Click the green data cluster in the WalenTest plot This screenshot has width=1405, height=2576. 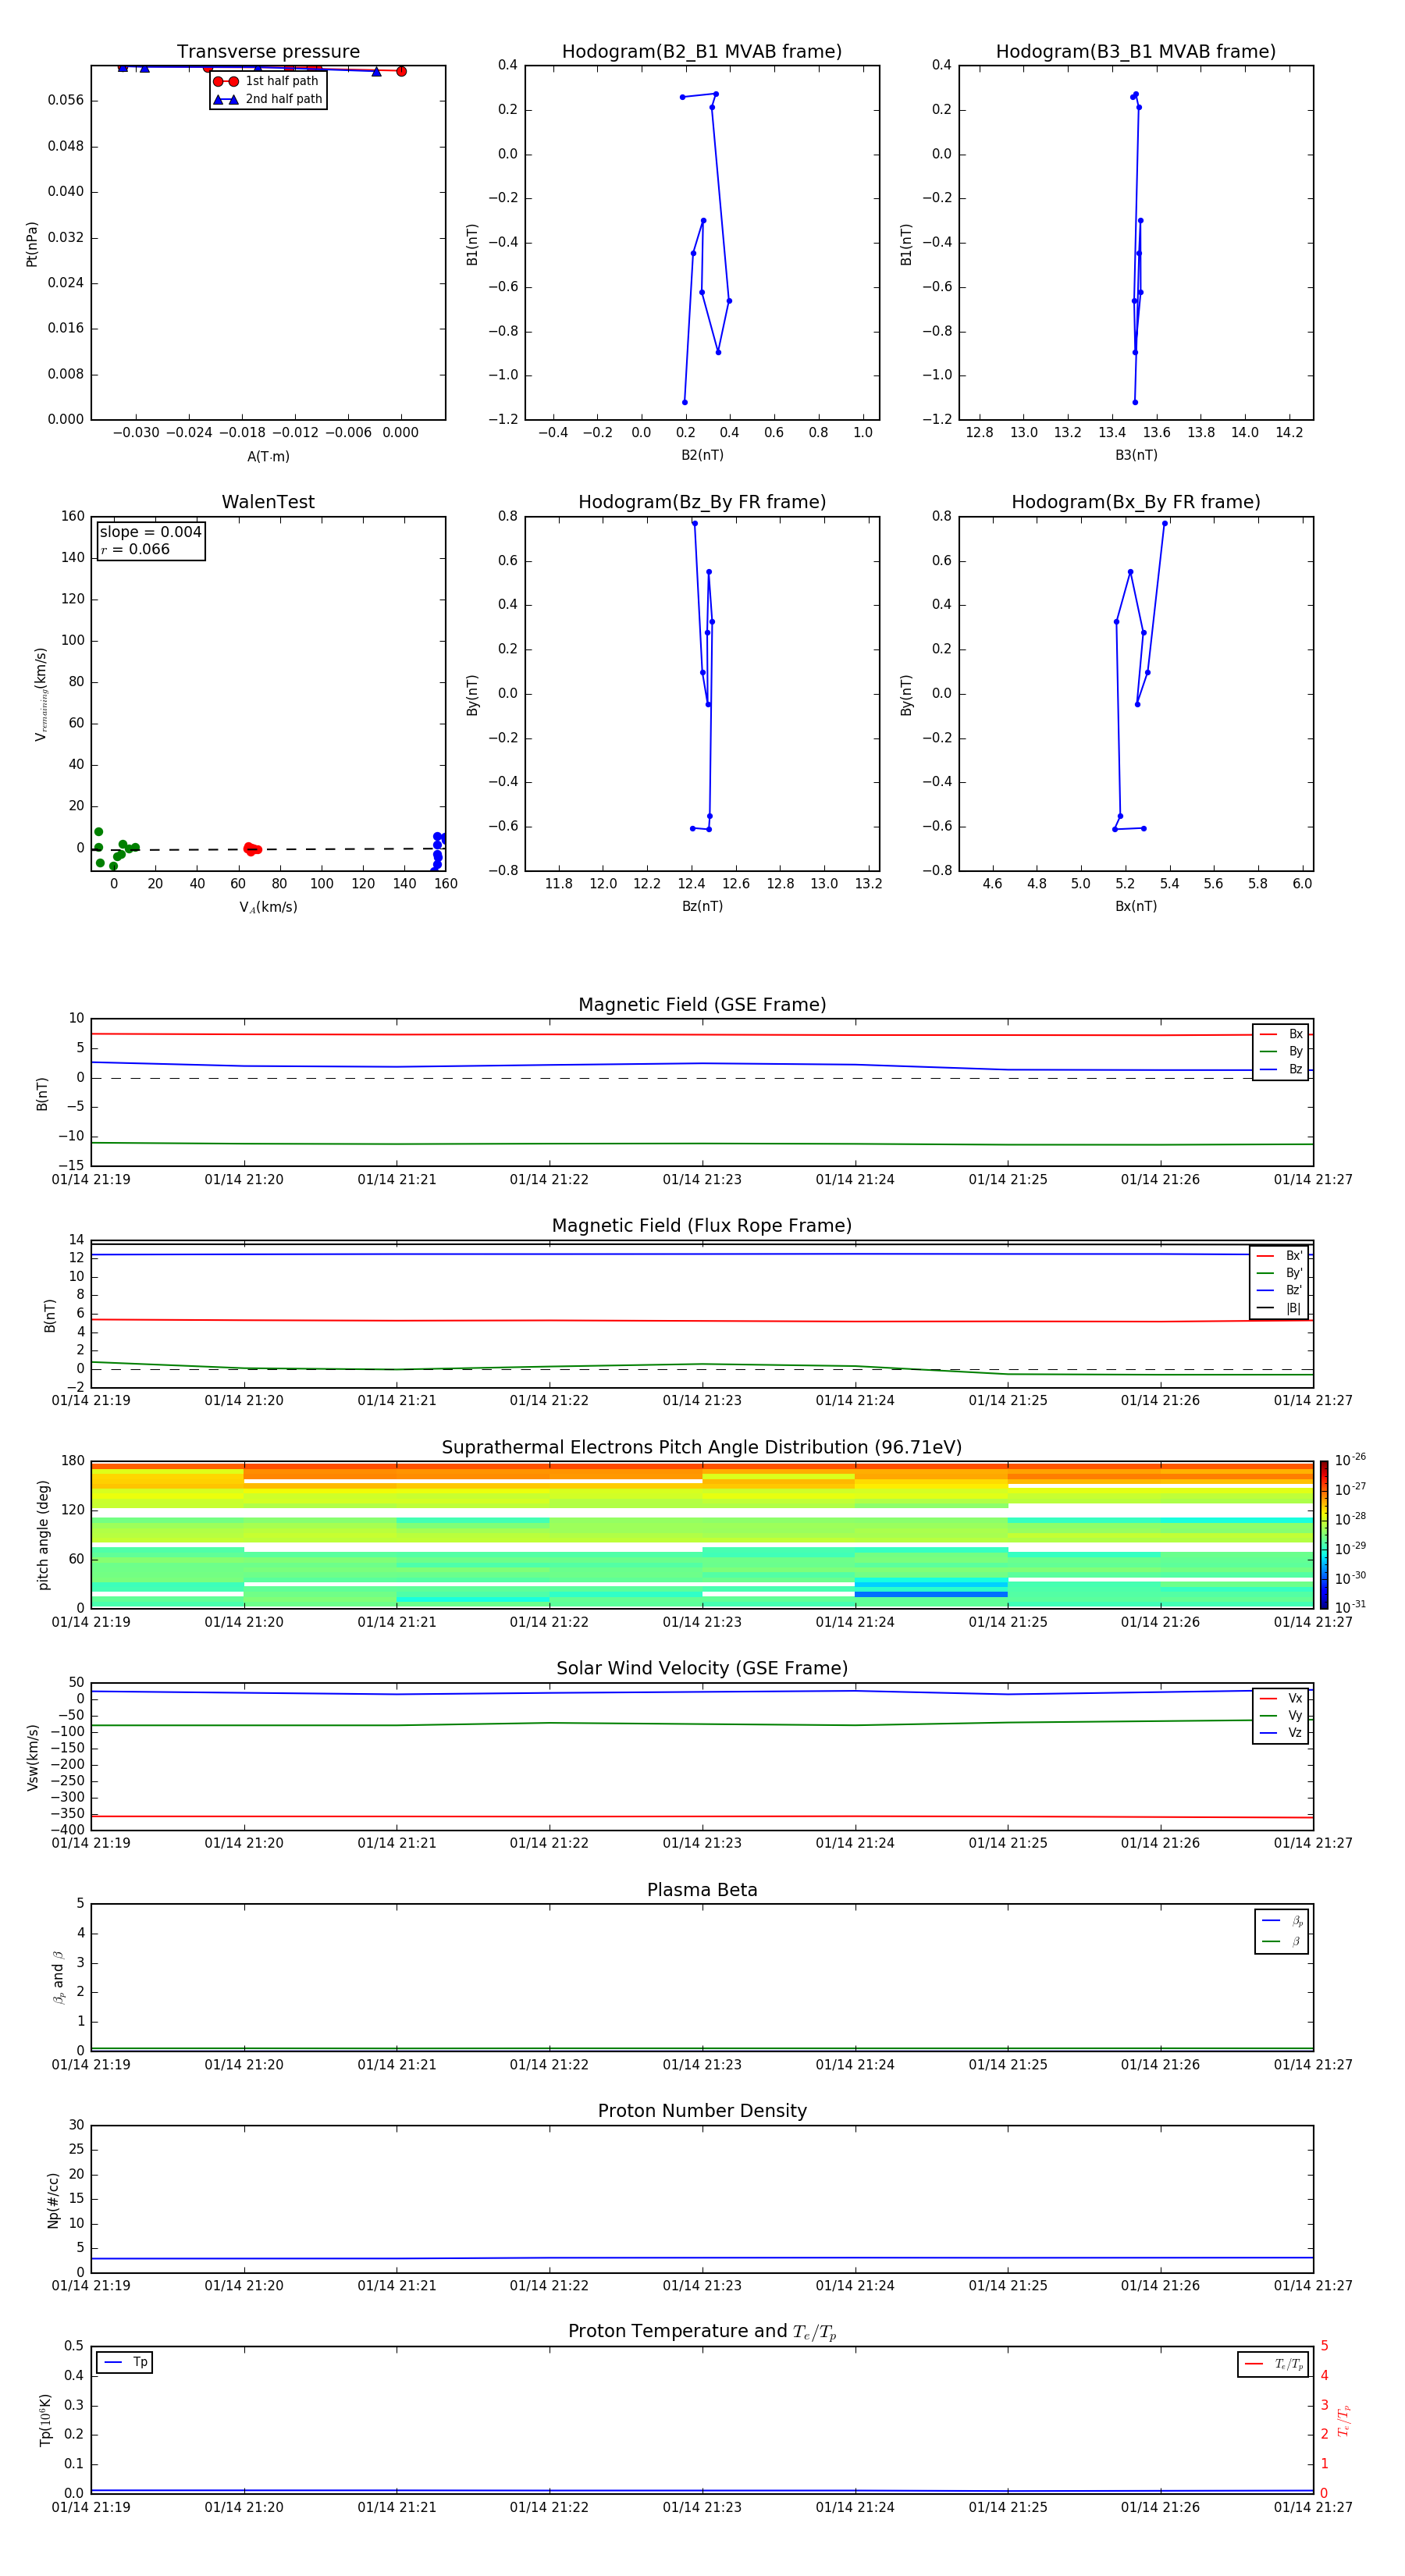pos(113,850)
